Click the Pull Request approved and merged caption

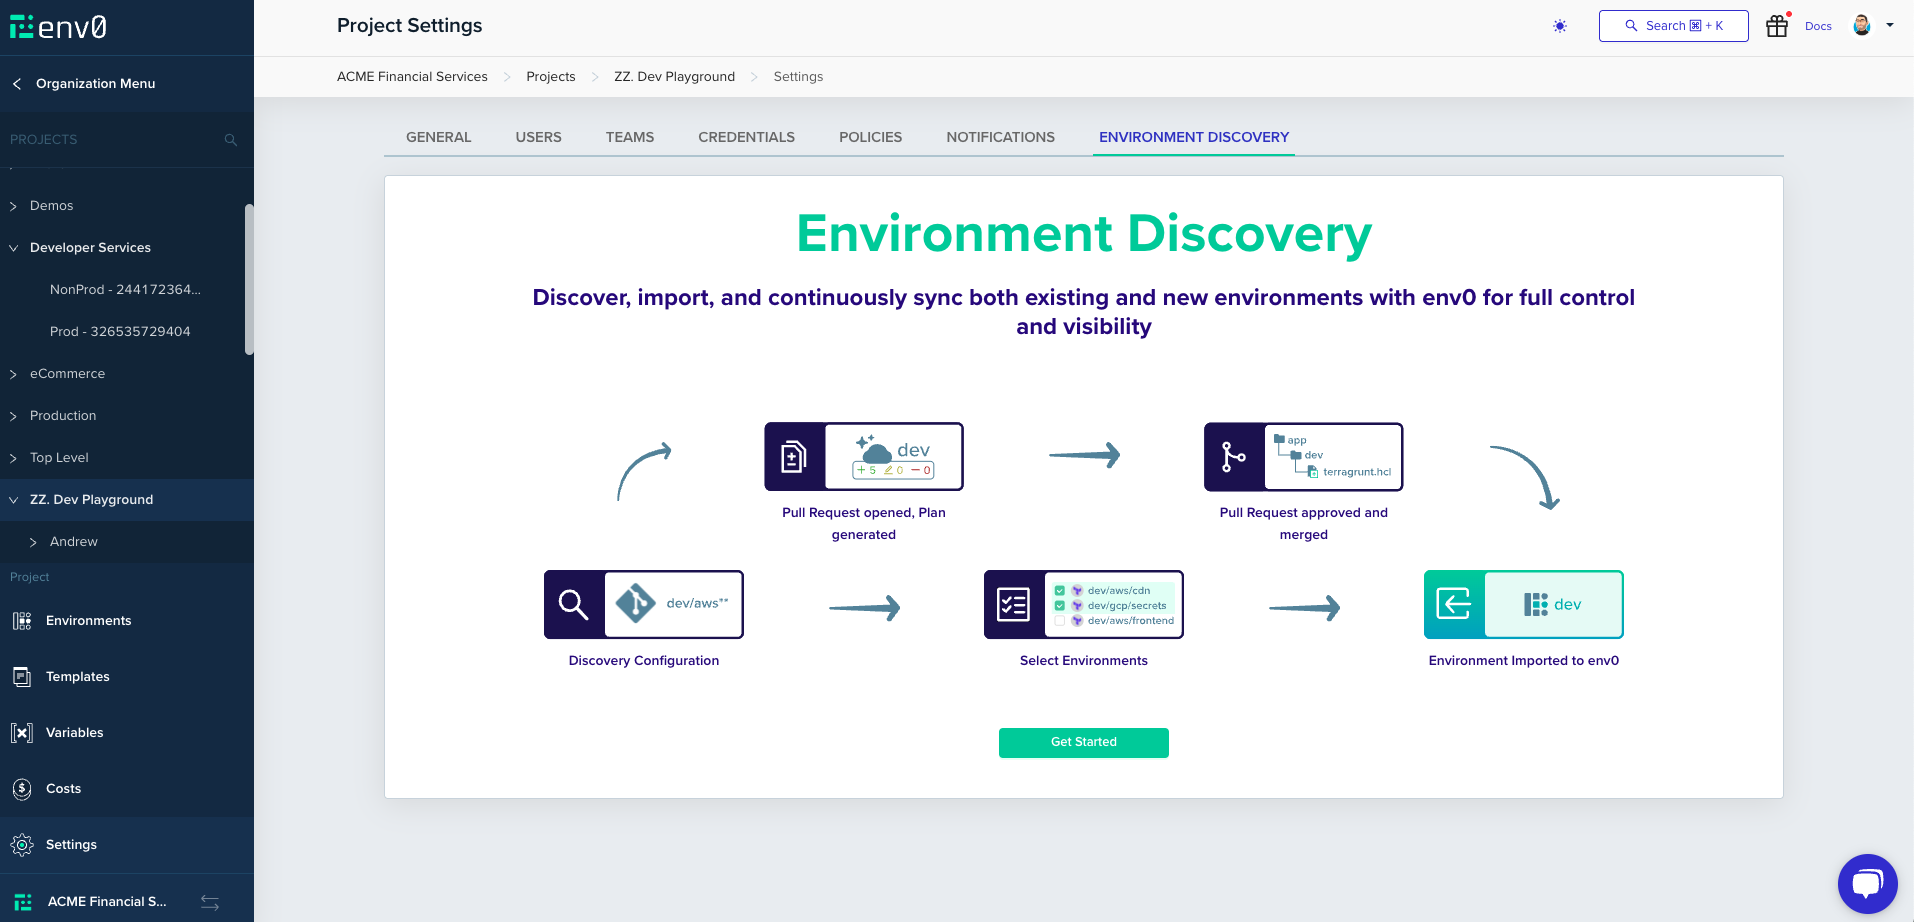point(1304,524)
